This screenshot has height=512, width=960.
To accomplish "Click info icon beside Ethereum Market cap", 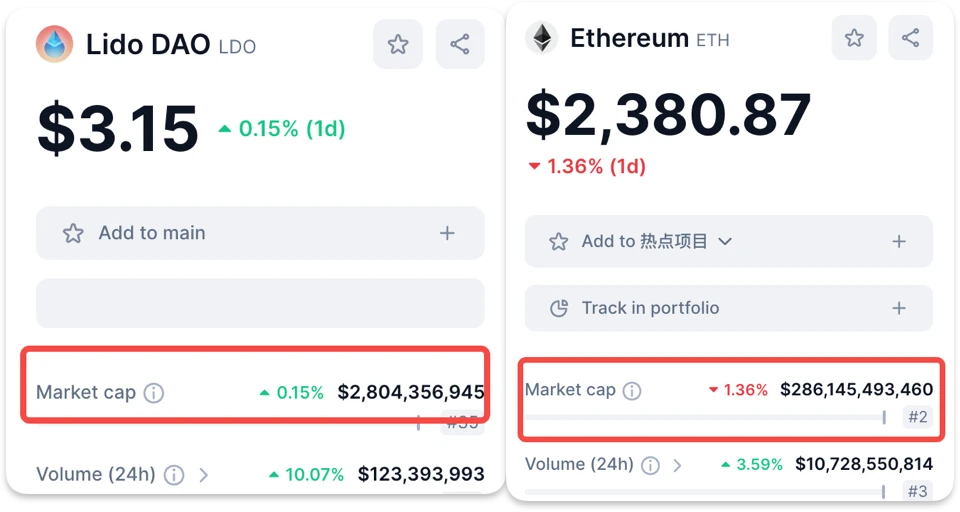I will click(632, 390).
